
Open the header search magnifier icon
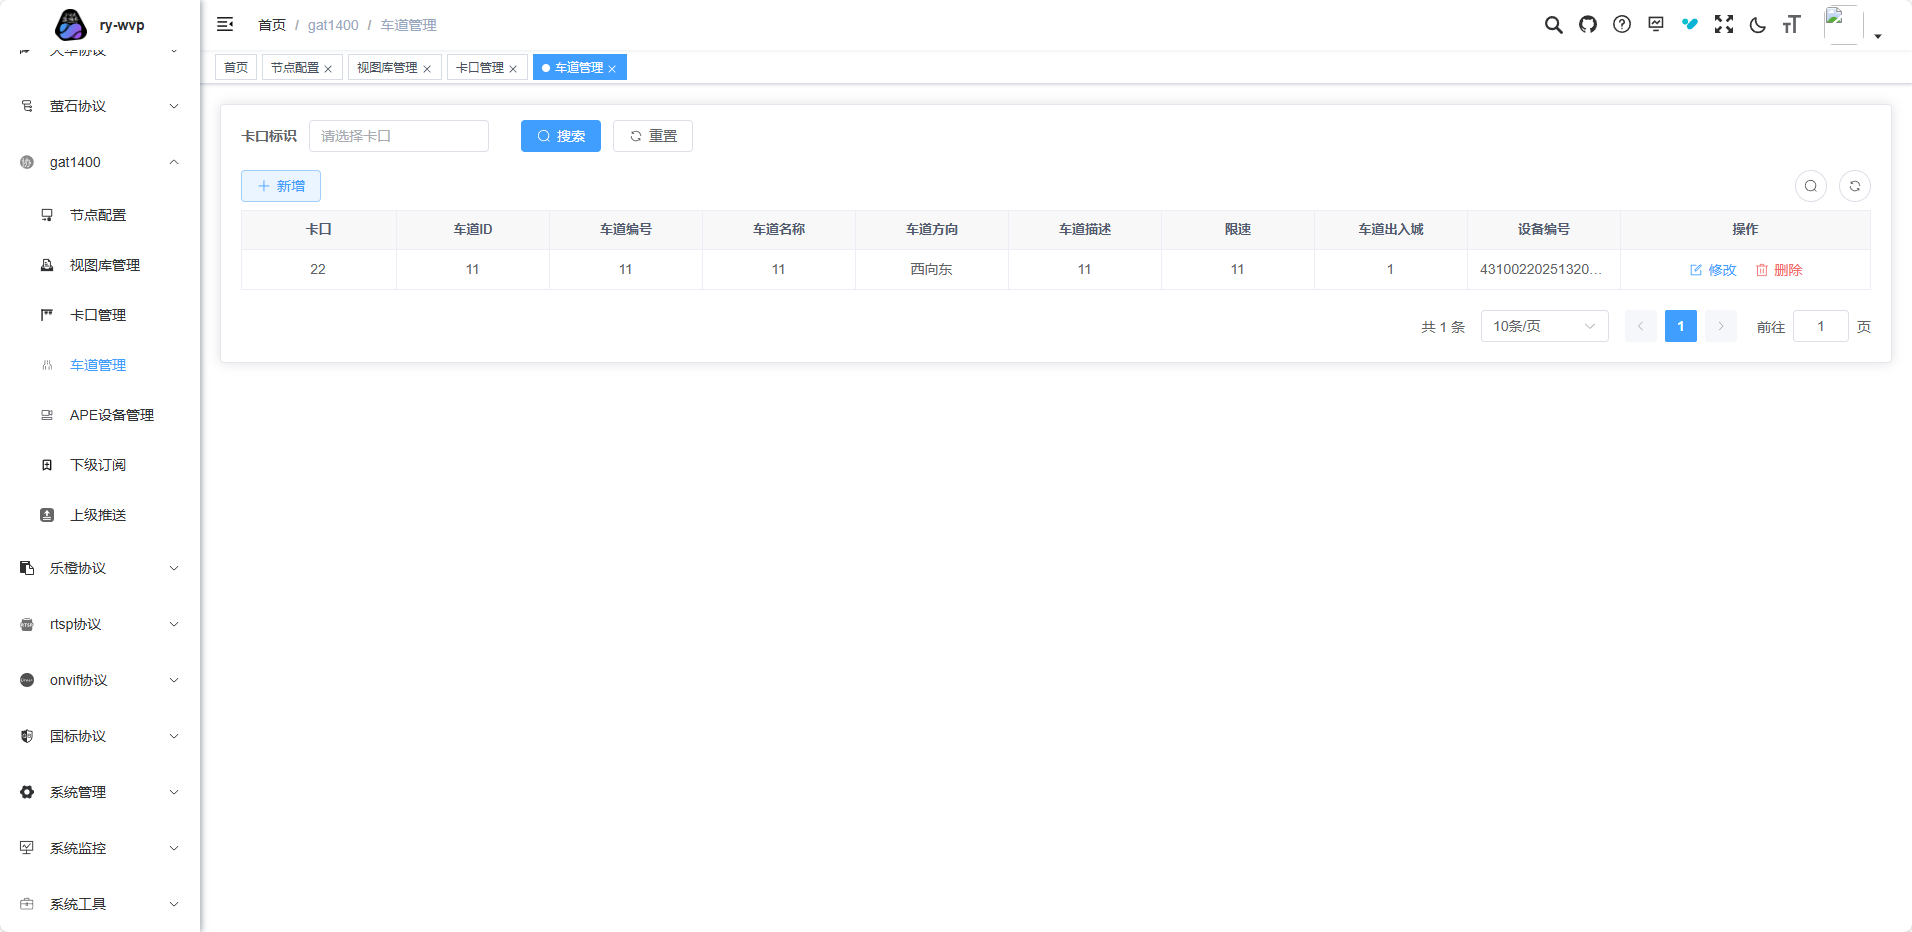[x=1553, y=25]
